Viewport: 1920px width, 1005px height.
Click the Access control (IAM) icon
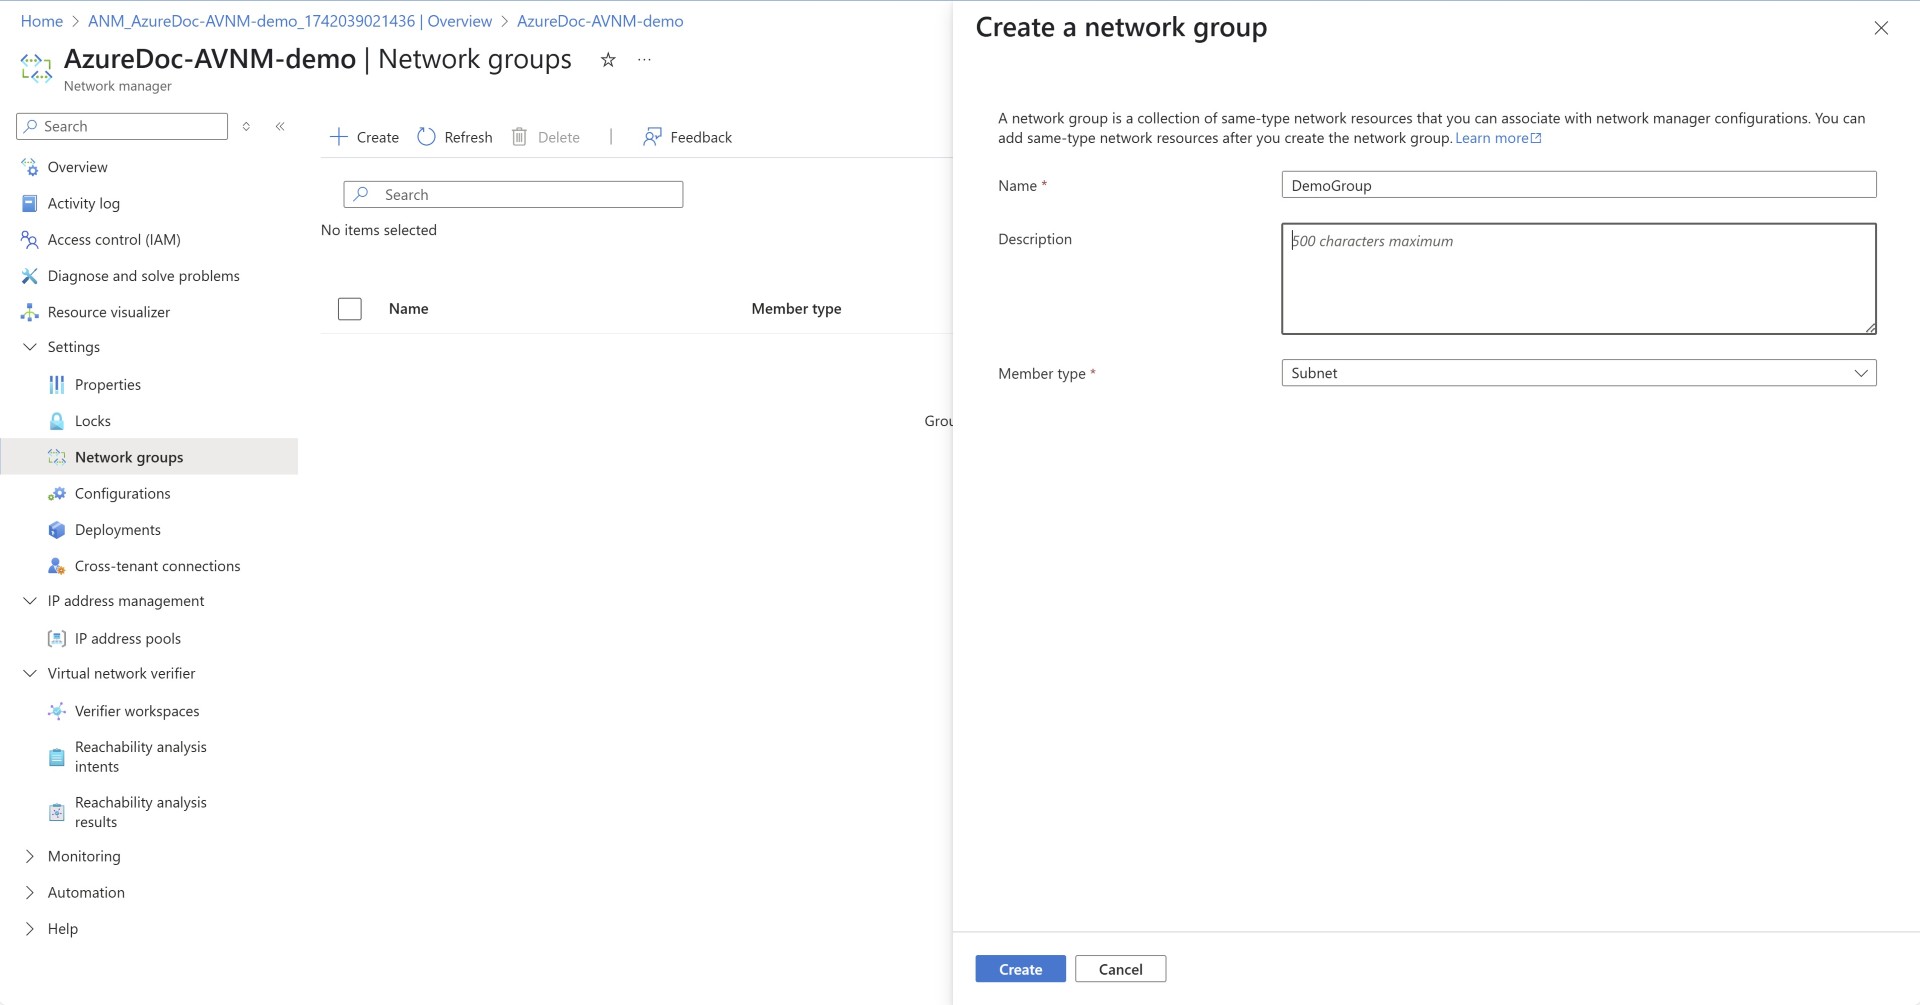[29, 240]
